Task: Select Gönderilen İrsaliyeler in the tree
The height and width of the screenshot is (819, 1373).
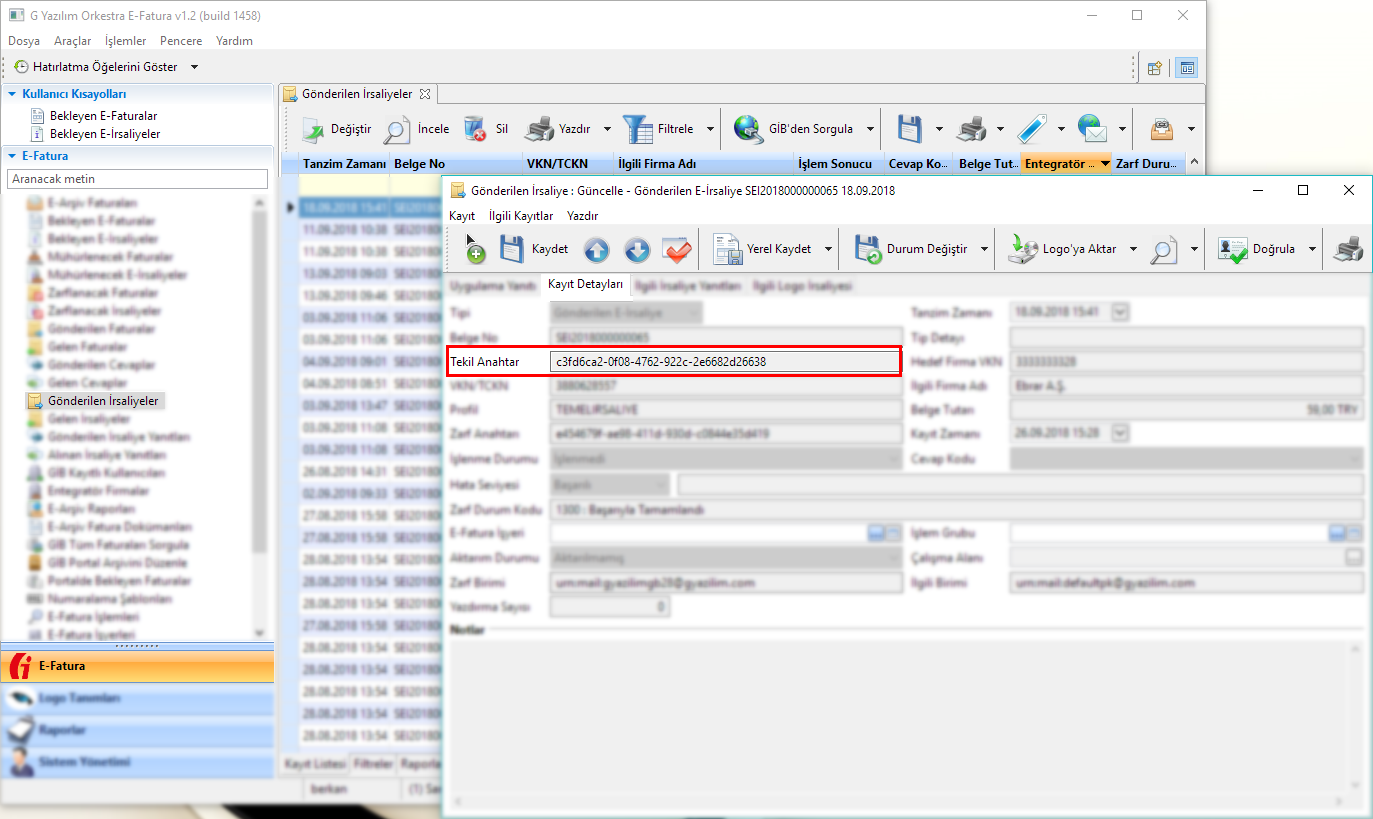Action: click(x=102, y=401)
